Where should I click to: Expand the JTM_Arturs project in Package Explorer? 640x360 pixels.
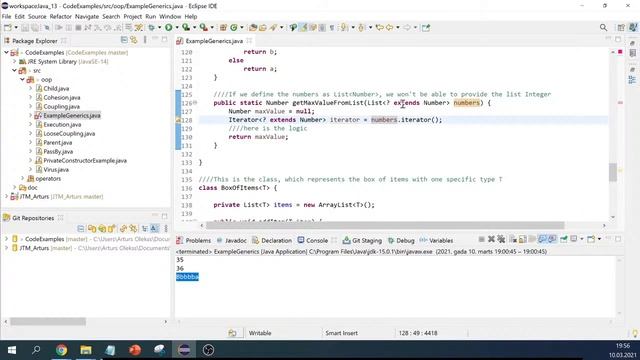(7, 196)
